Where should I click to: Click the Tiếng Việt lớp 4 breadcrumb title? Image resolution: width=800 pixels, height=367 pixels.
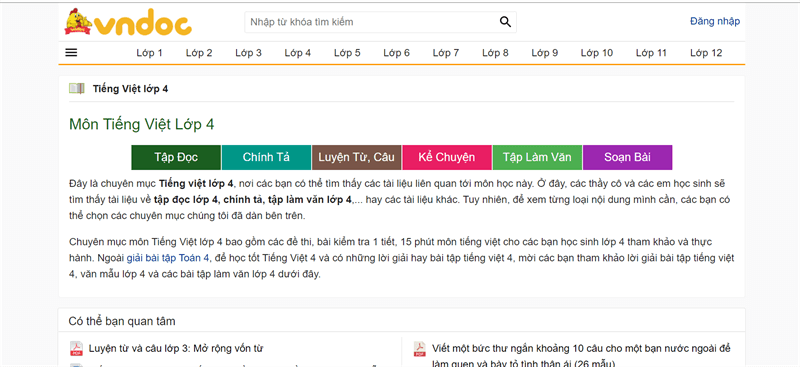[130, 89]
